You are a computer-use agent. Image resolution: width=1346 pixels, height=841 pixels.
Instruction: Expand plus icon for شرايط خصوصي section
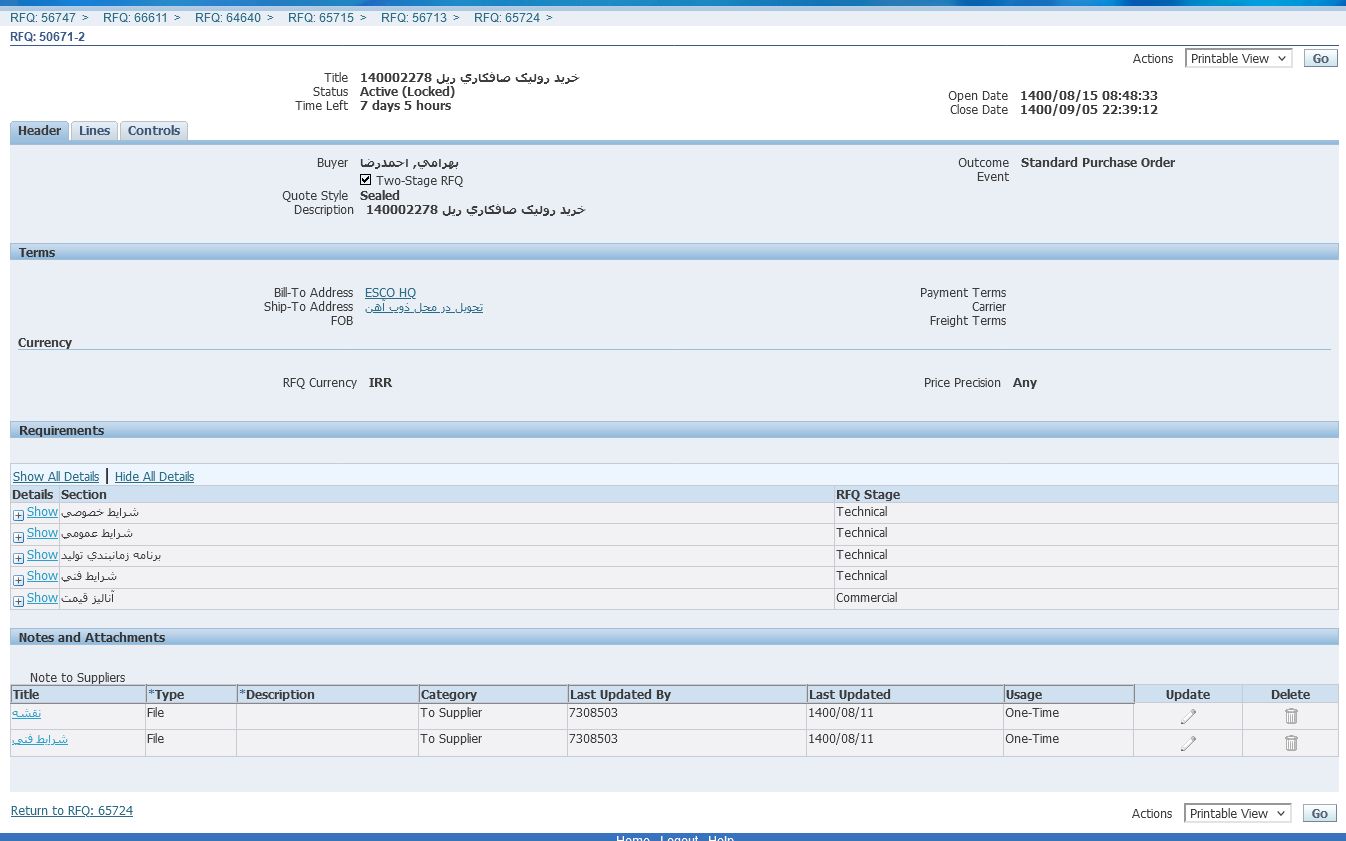(x=18, y=515)
